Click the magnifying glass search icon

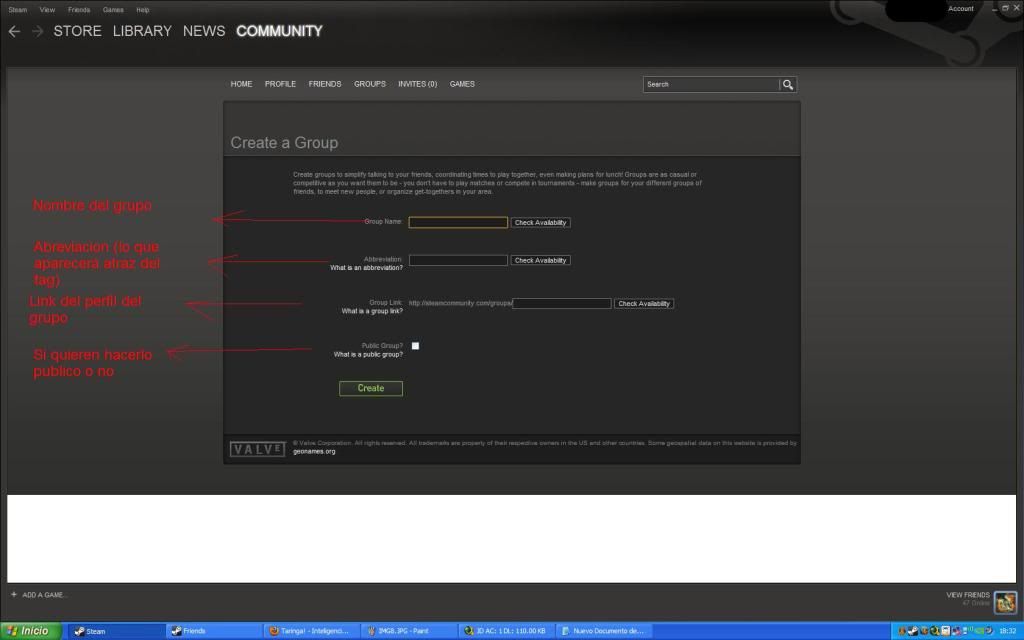point(788,84)
